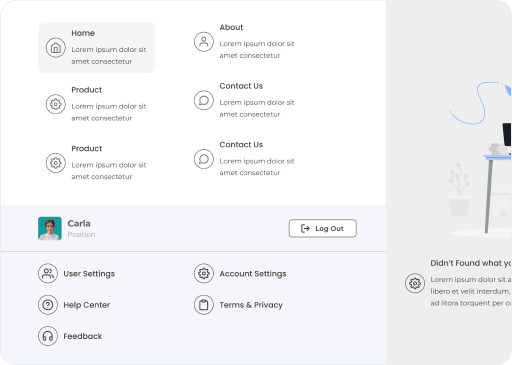Open the User Settings link

(89, 274)
